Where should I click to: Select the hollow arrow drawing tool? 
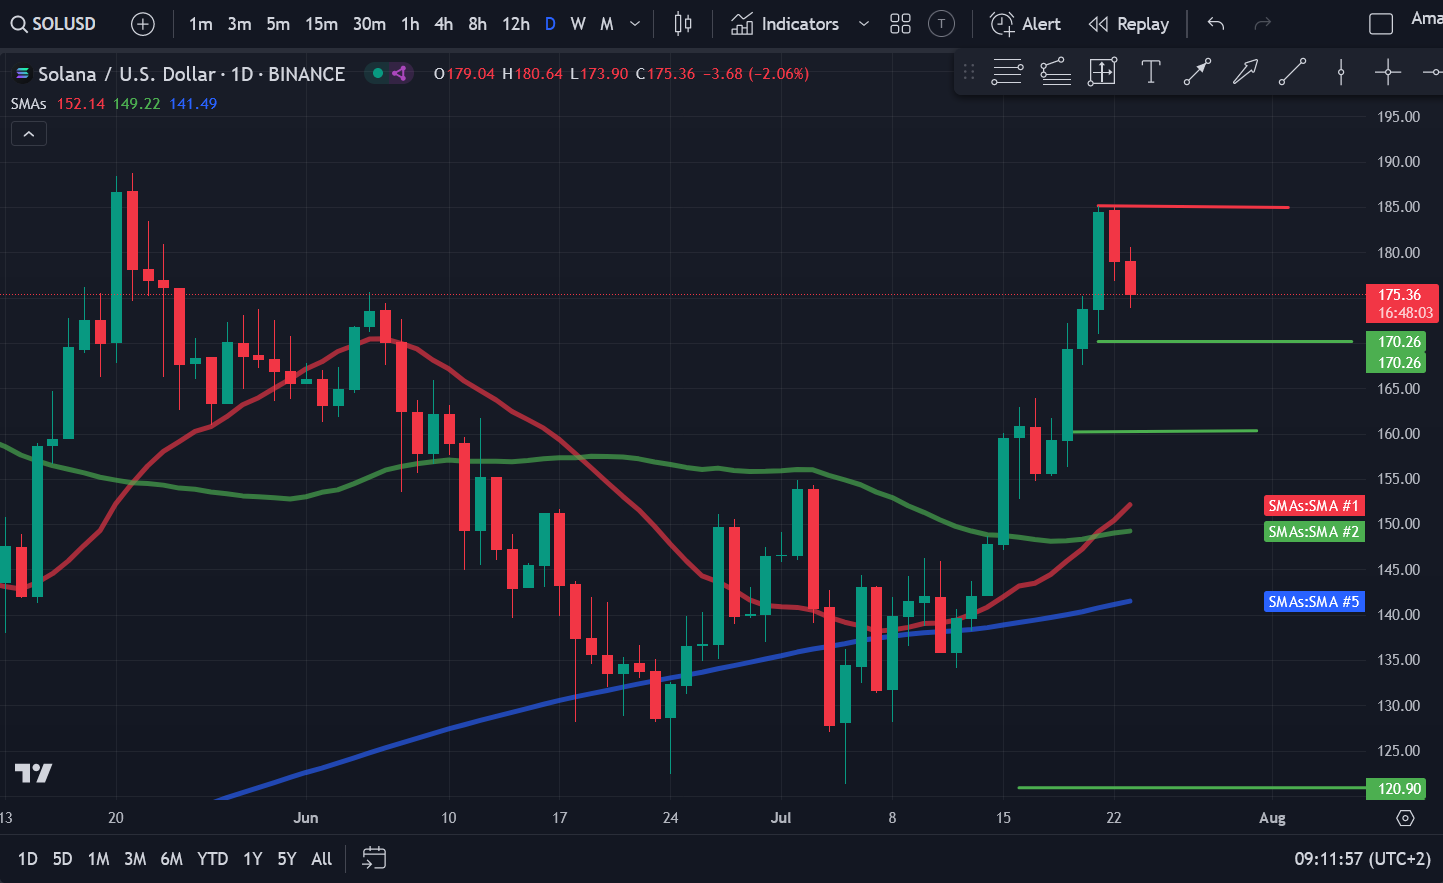click(1245, 72)
